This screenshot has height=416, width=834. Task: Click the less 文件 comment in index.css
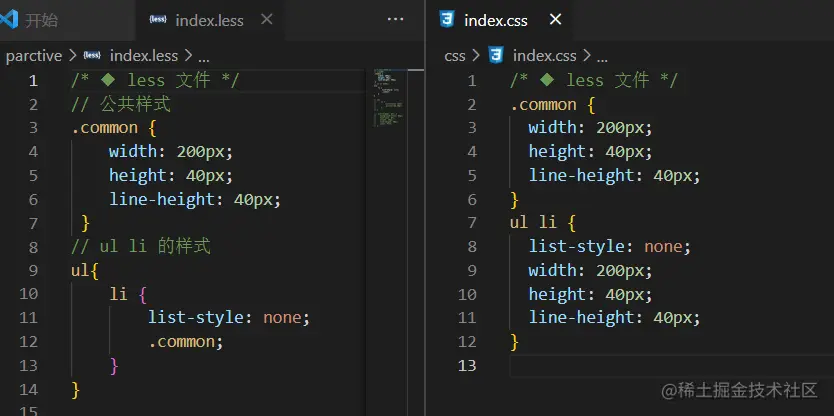(593, 81)
